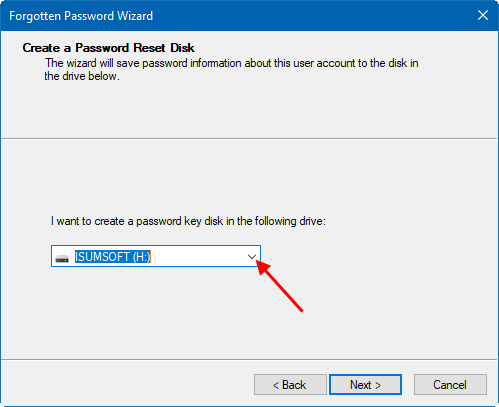This screenshot has height=407, width=499.
Task: Return with the Back button
Action: coord(290,385)
